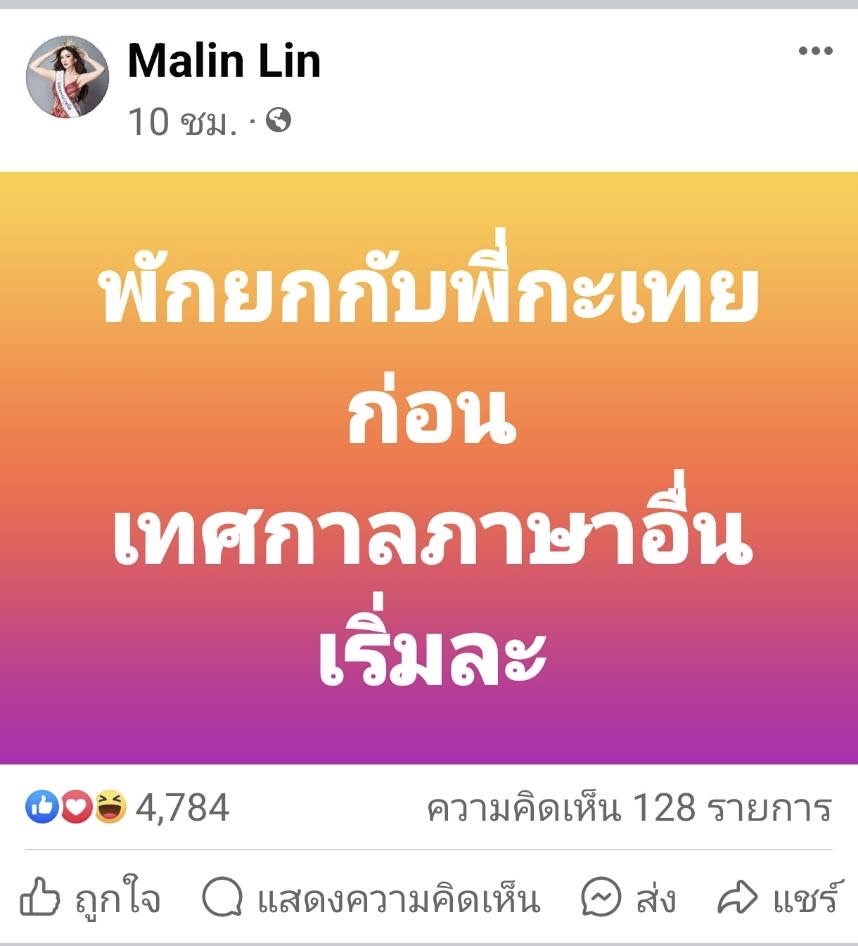This screenshot has width=858, height=946.
Task: Select the แสดงความคิดเห็น comment button
Action: (x=371, y=897)
